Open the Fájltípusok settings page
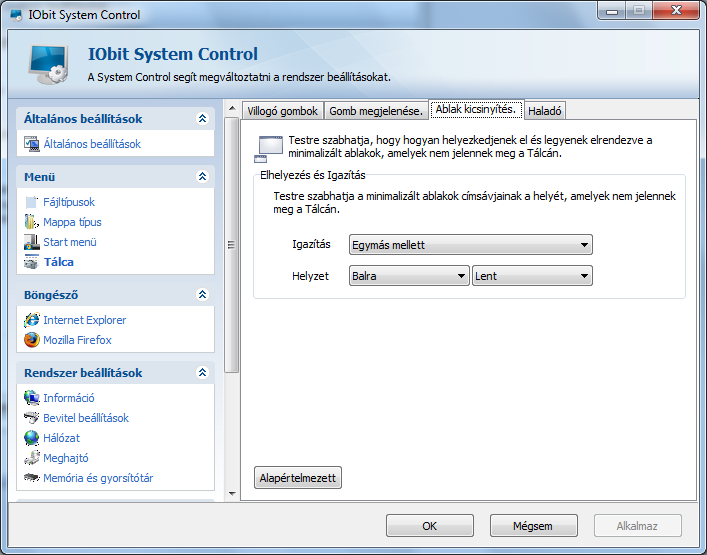 [x=69, y=202]
